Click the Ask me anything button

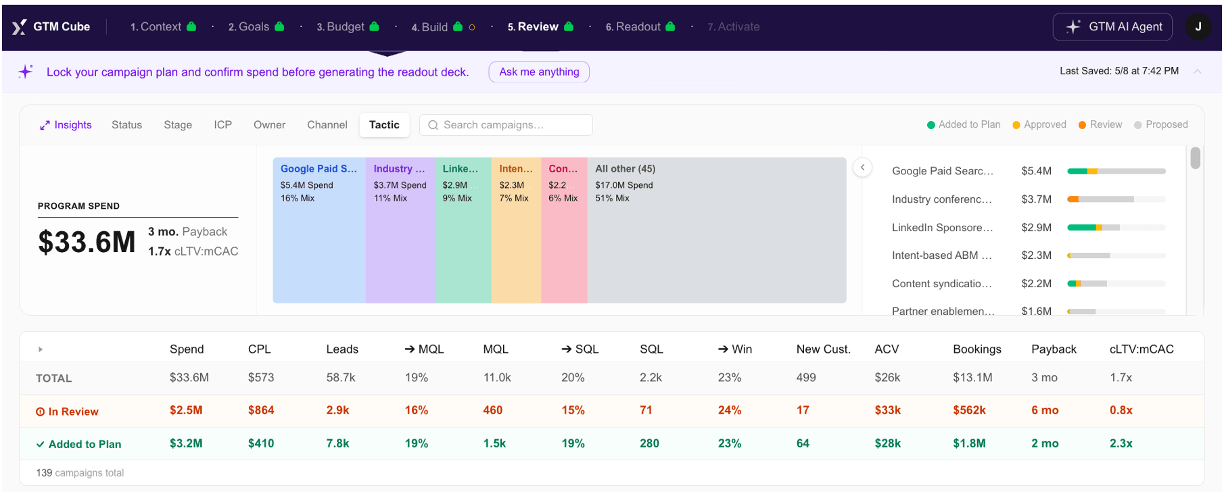point(539,72)
